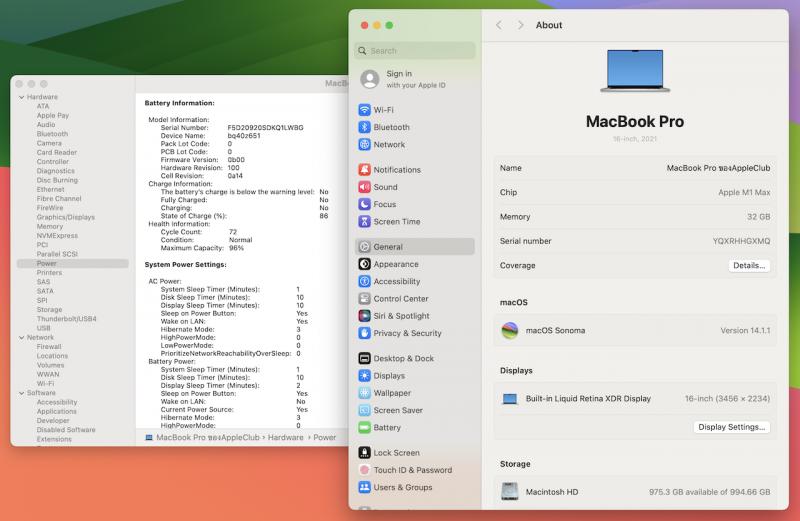
Task: Select Apple Pay in System Information sidebar
Action: click(53, 115)
